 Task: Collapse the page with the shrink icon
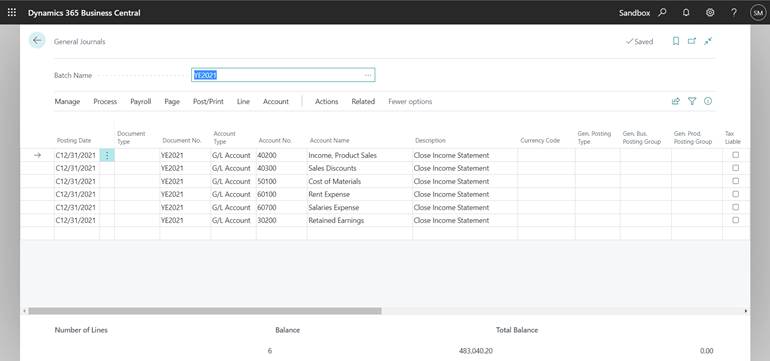click(708, 41)
